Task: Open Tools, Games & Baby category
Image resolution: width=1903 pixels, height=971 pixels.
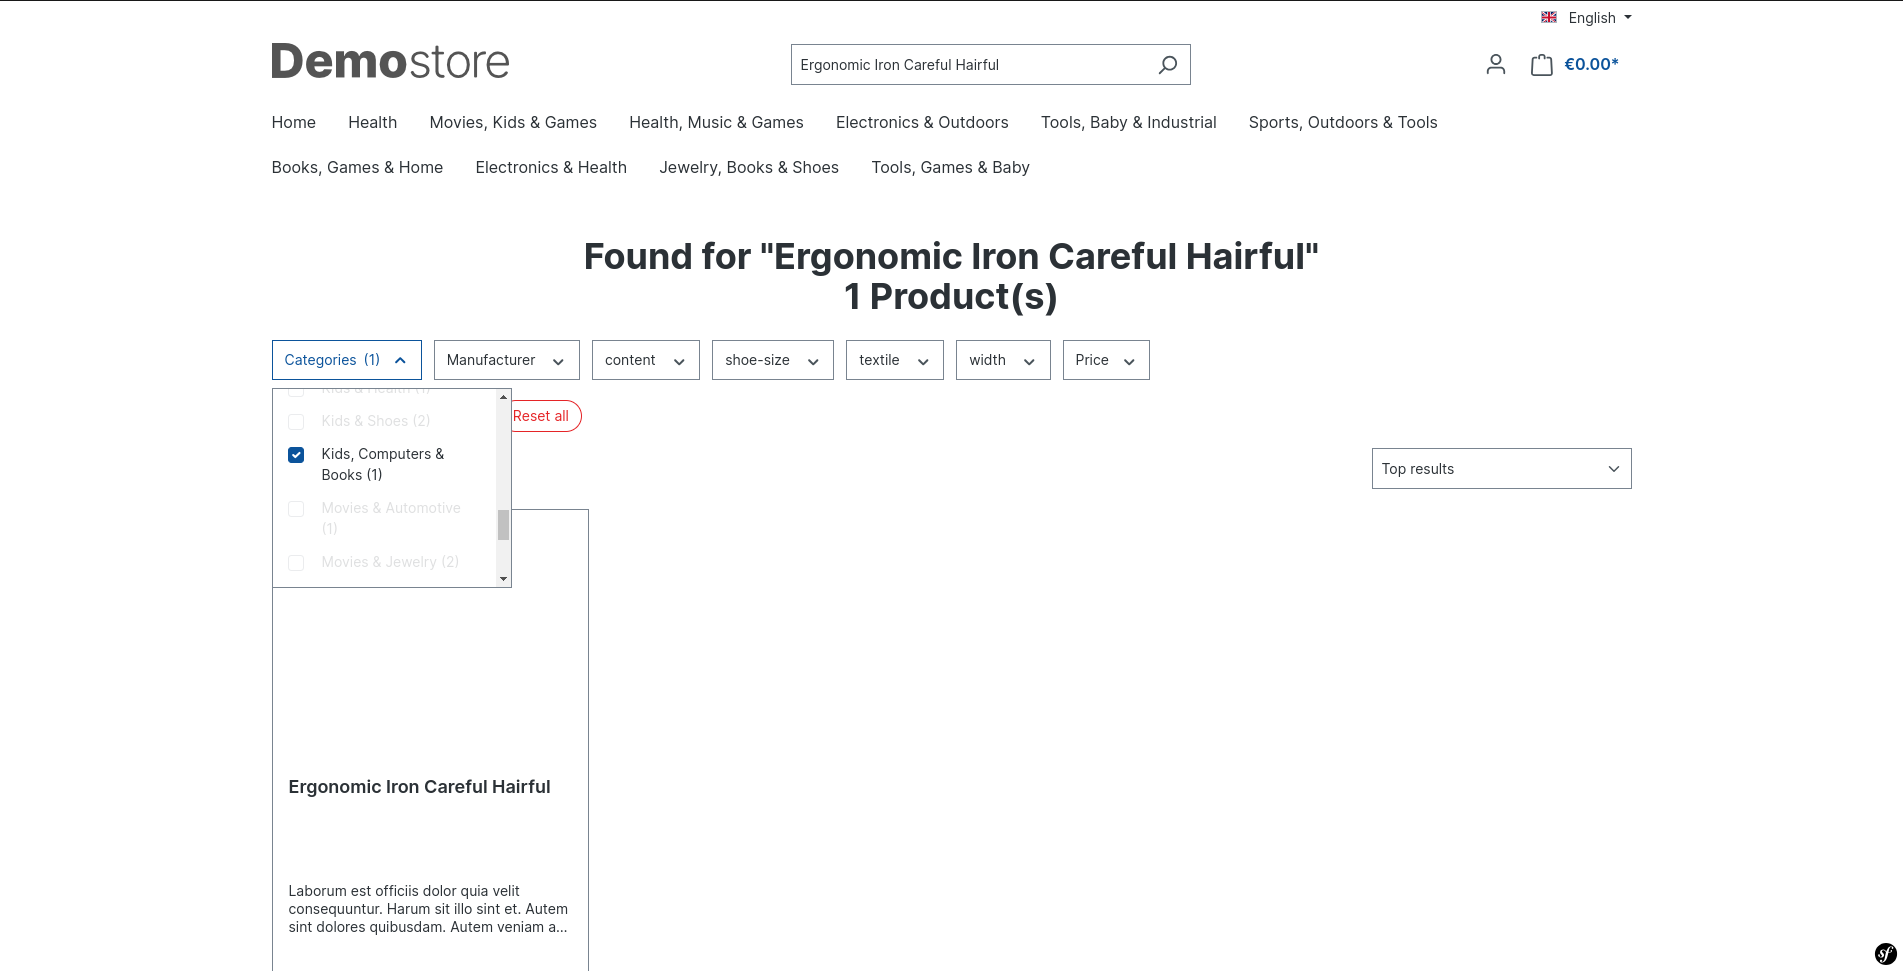Action: (x=950, y=167)
